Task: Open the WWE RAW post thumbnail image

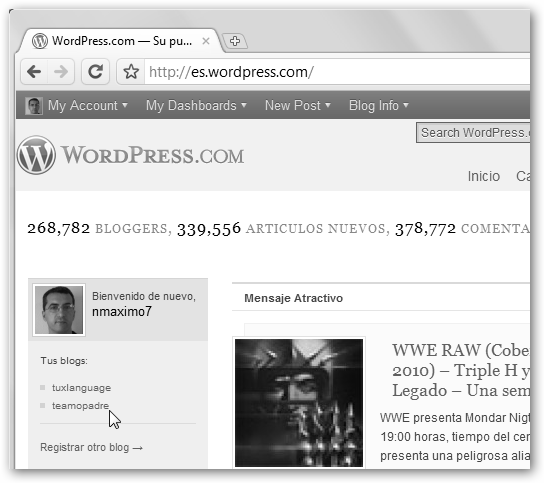Action: coord(299,403)
